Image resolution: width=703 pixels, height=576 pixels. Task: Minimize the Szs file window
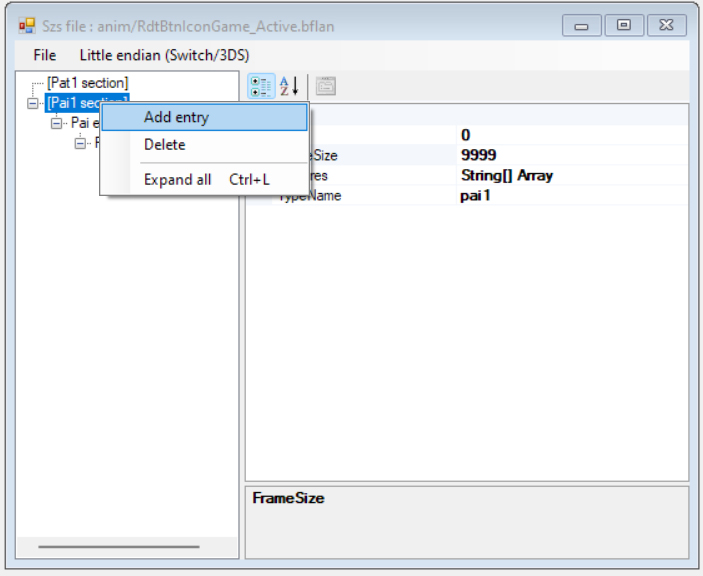[581, 25]
